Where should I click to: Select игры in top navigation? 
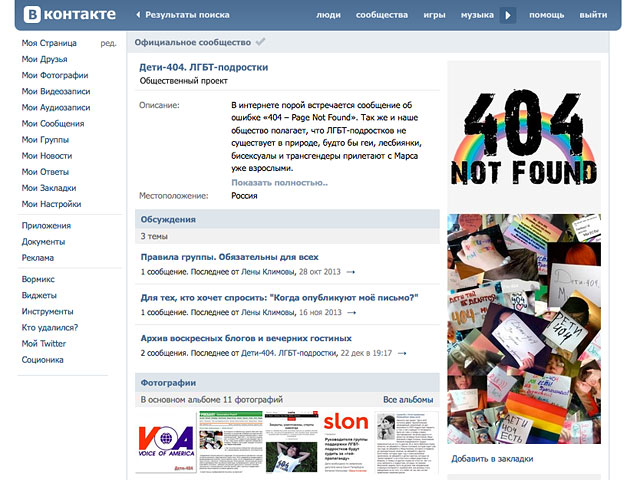[x=435, y=16]
